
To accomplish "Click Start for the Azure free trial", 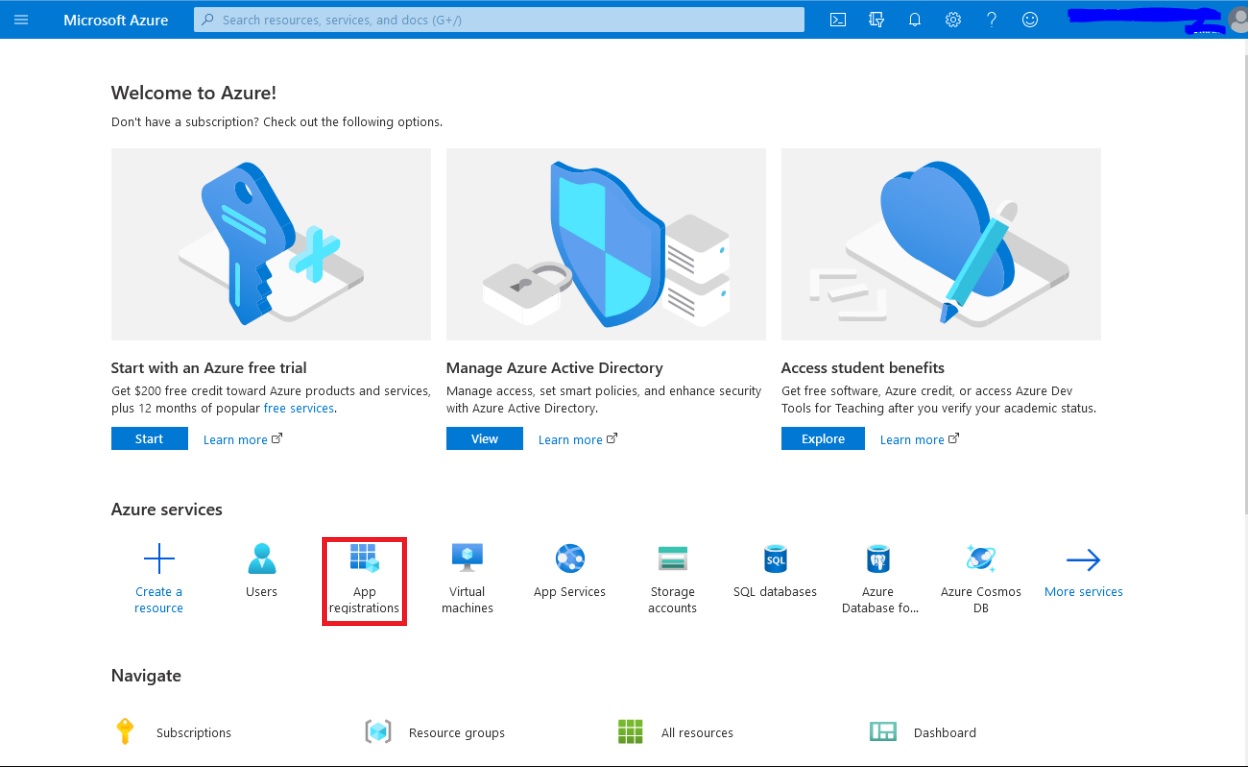I will click(148, 438).
